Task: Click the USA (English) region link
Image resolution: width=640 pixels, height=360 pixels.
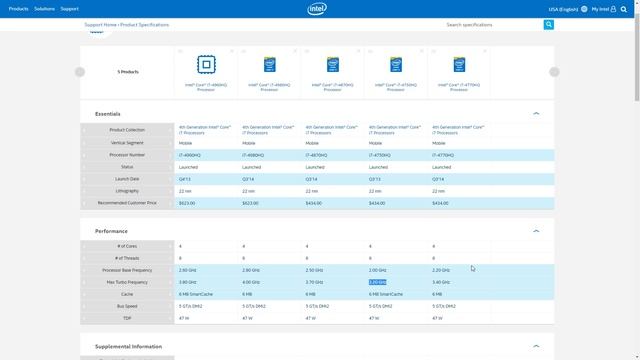Action: tap(563, 9)
